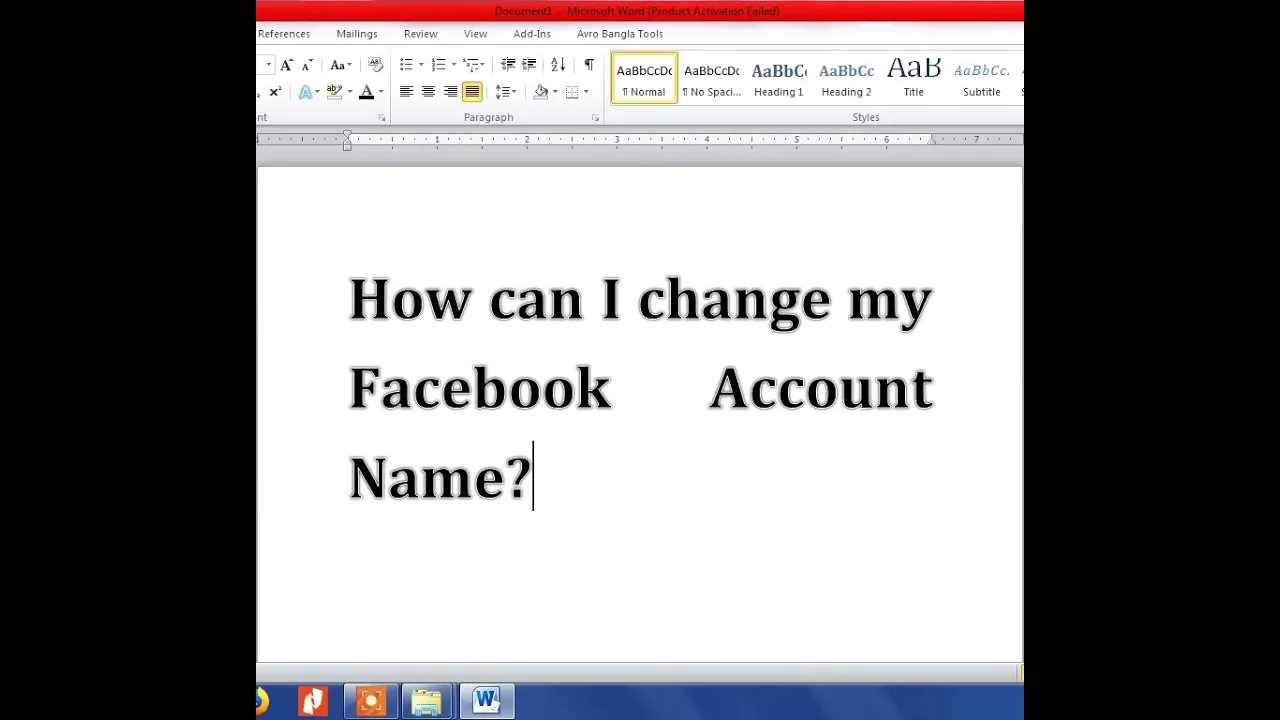Apply superscript formatting
Screen dimensions: 1280x720
tap(275, 92)
